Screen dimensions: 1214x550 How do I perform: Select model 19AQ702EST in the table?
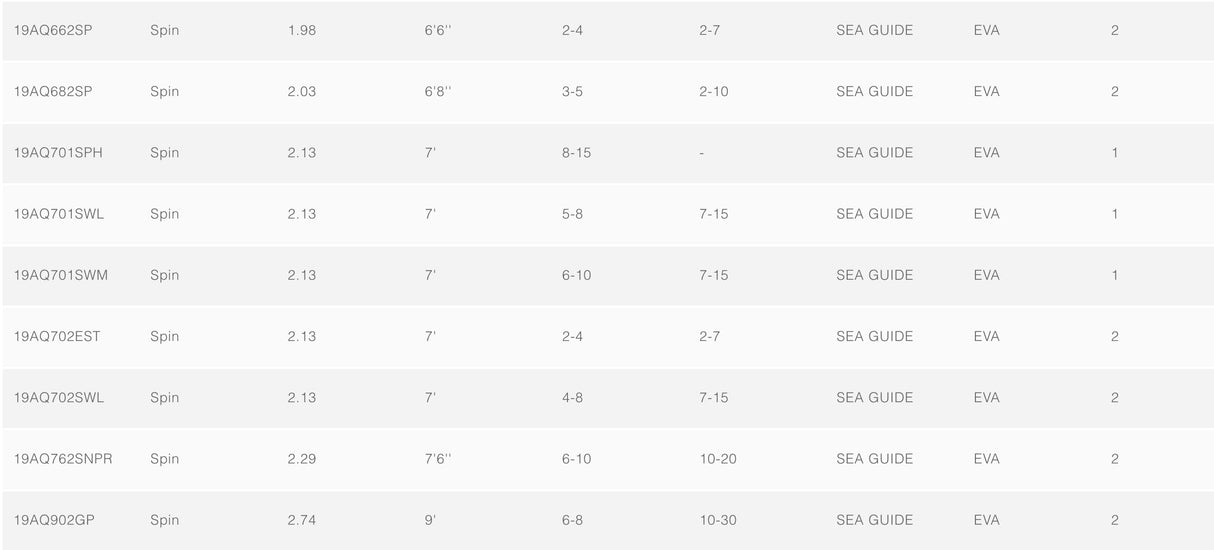tap(57, 336)
